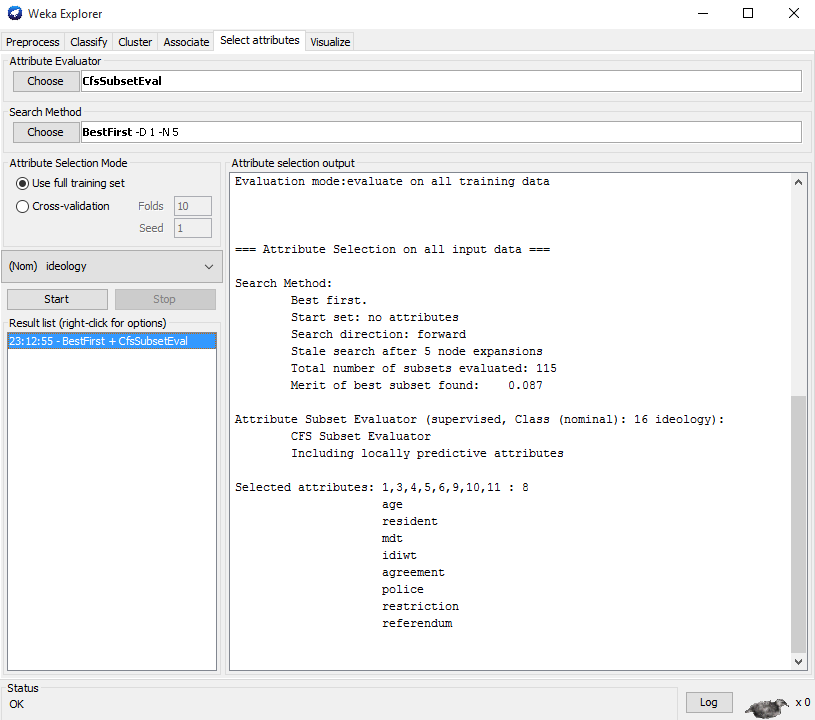The image size is (815, 720).
Task: Go to the Cluster tab
Action: point(135,42)
